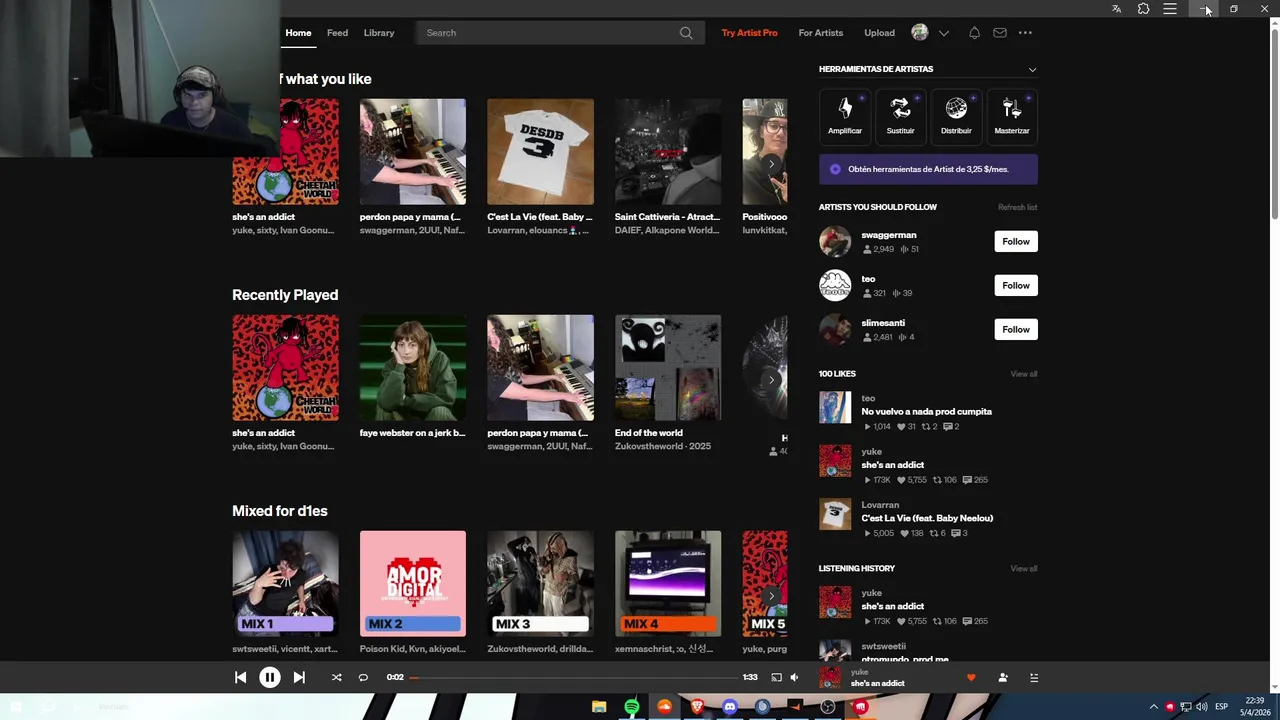Image resolution: width=1280 pixels, height=720 pixels.
Task: Open MIX 1 playlist cover
Action: click(x=285, y=584)
